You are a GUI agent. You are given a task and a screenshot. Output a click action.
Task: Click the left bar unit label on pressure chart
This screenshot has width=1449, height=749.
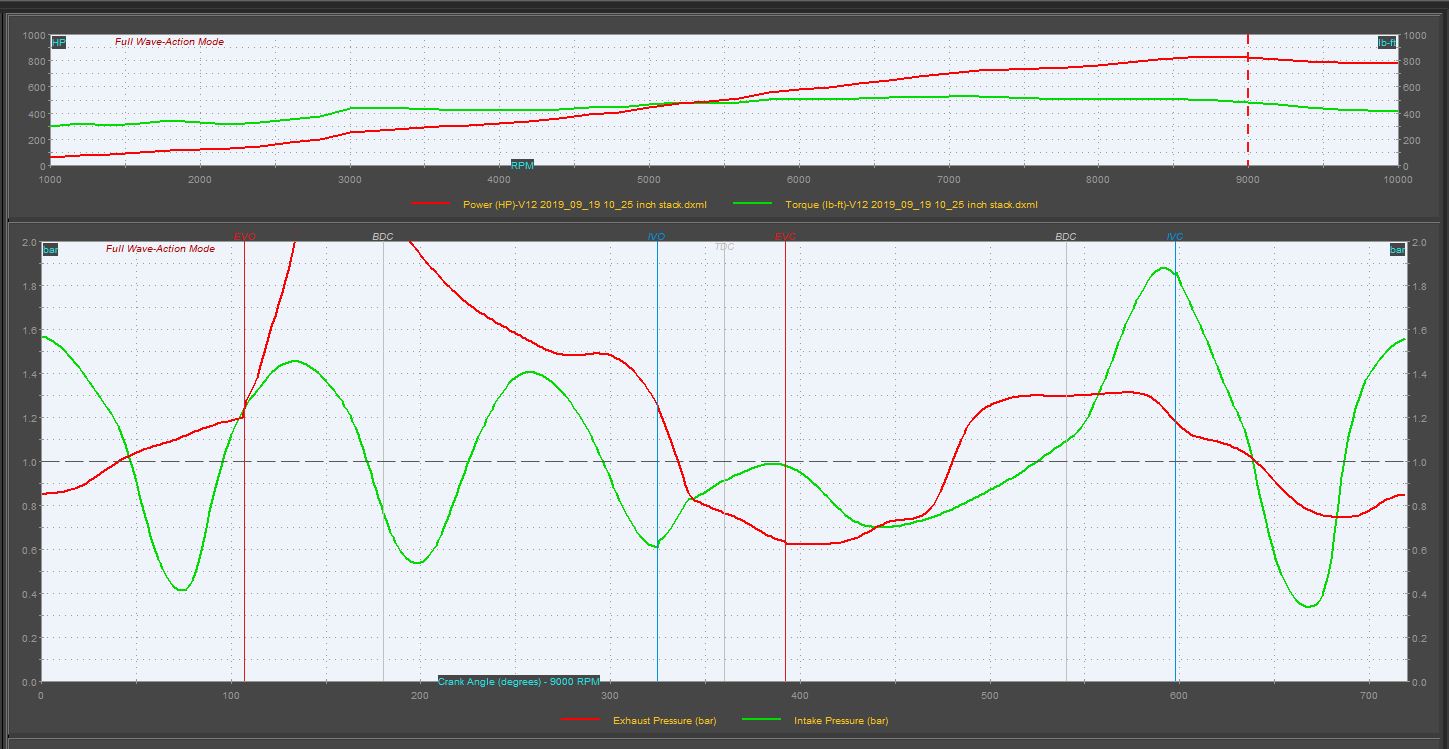click(50, 249)
